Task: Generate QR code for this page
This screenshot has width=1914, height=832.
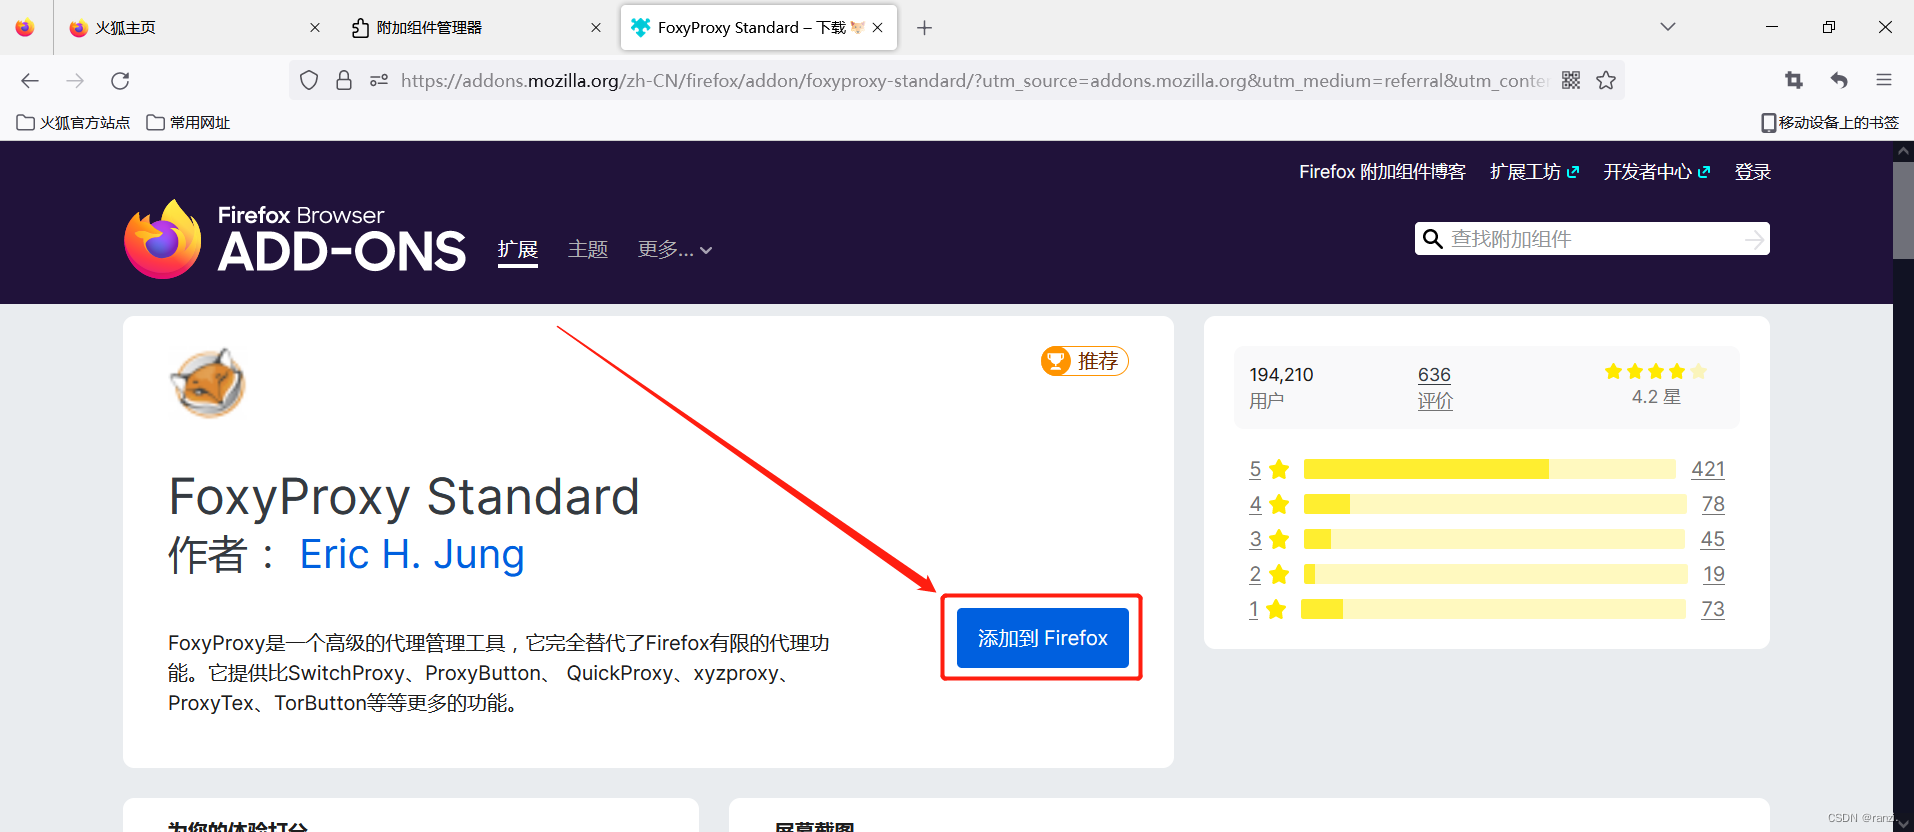Action: tap(1571, 81)
